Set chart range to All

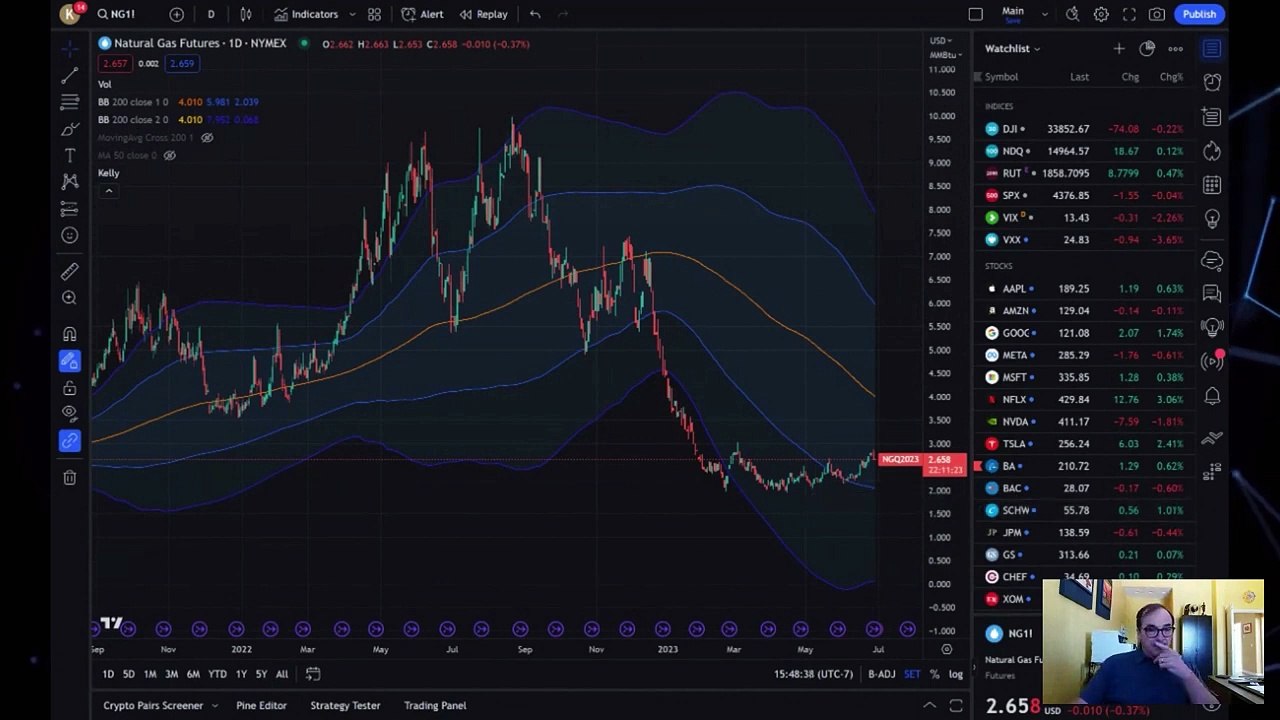[282, 674]
